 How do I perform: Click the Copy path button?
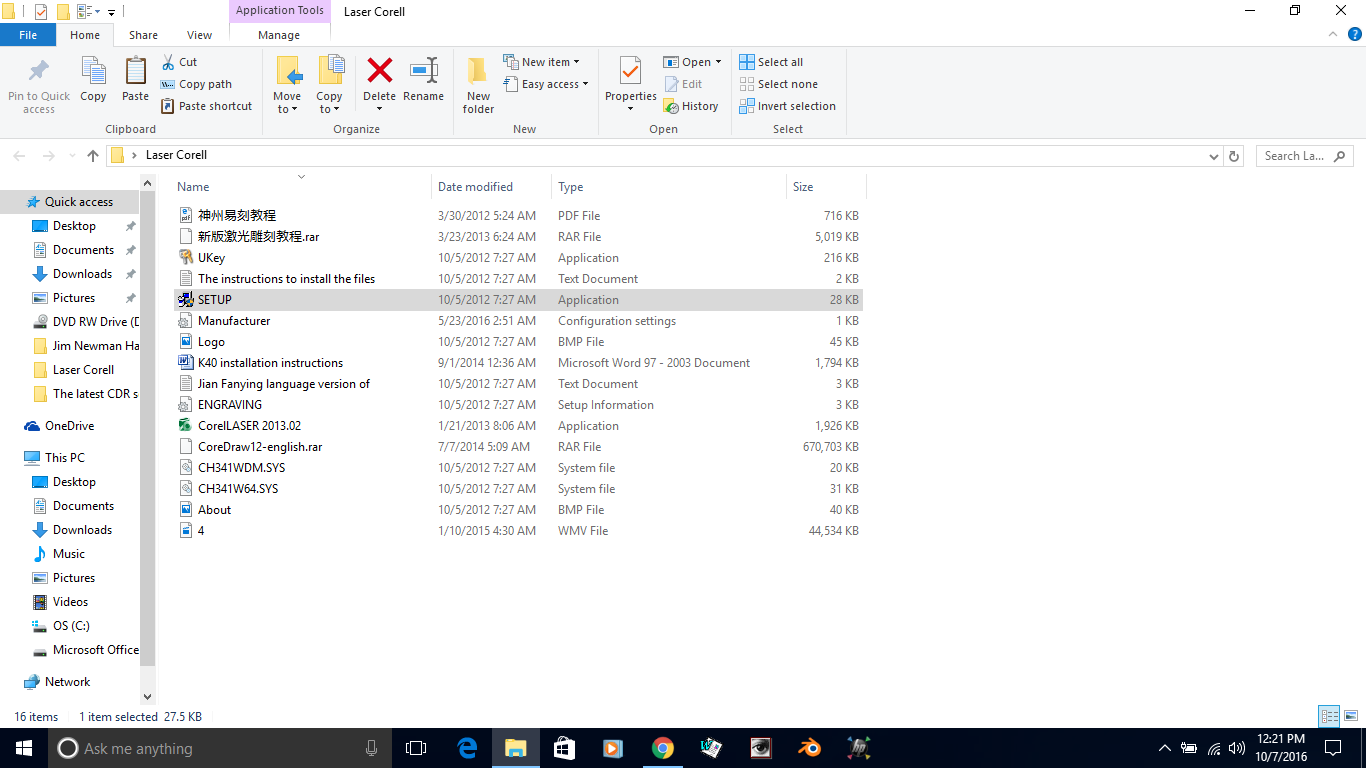pos(196,84)
